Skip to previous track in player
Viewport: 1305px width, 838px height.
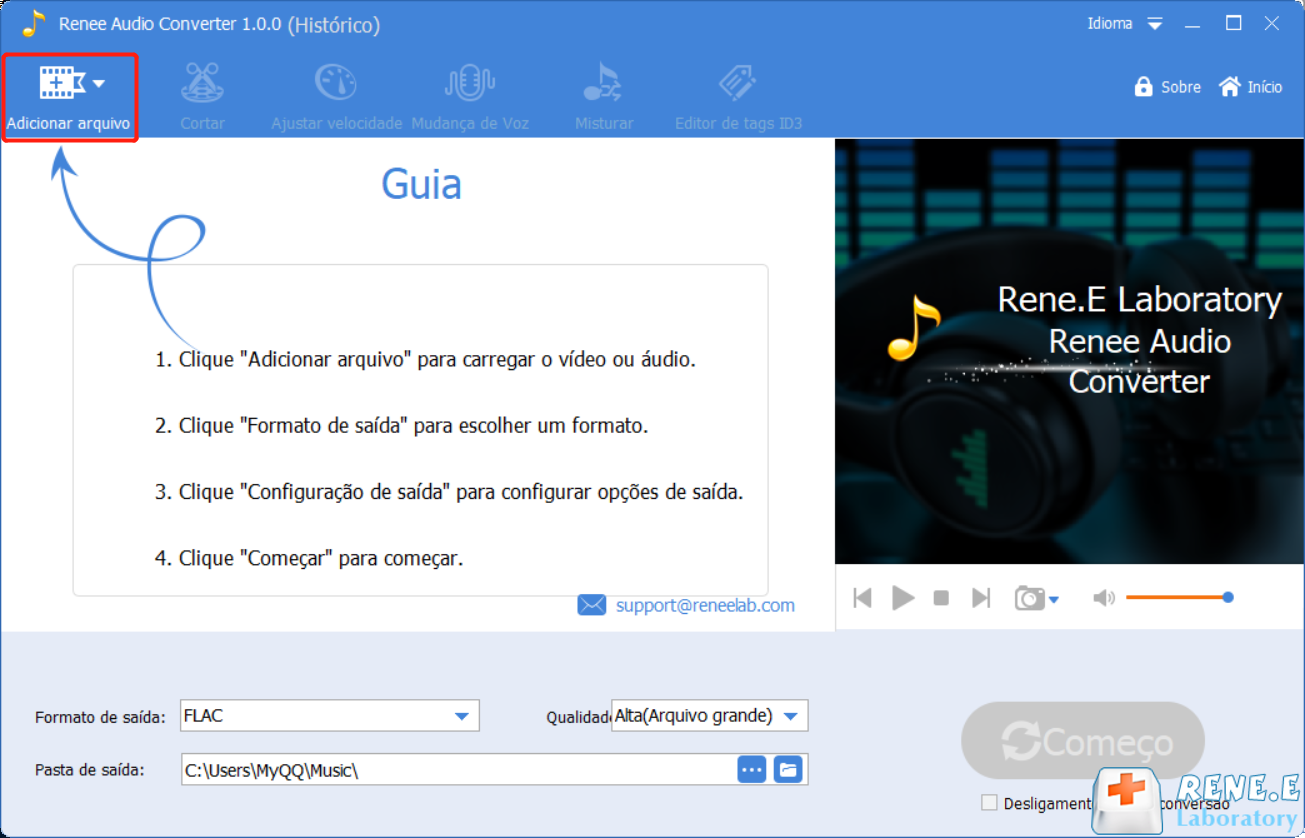[x=862, y=598]
